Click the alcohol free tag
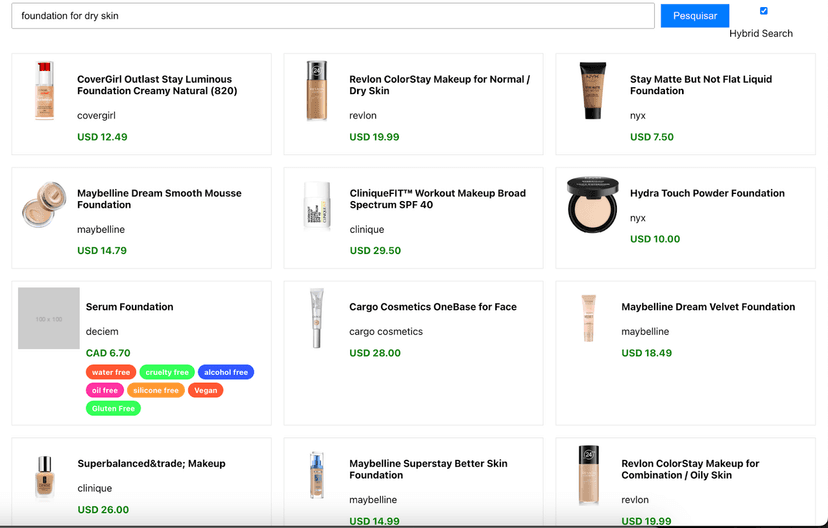This screenshot has width=828, height=528. click(226, 372)
